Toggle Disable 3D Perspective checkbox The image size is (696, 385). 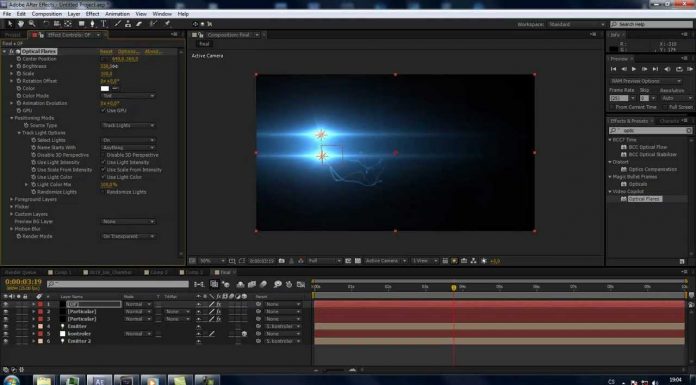pyautogui.click(x=103, y=155)
